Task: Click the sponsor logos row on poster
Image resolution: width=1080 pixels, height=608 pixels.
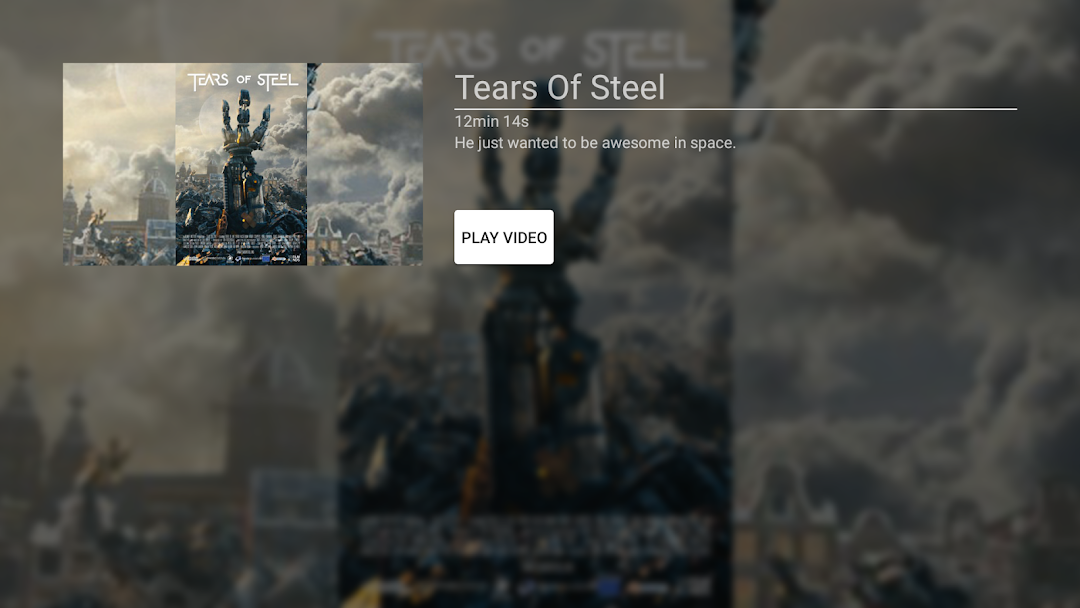Action: pyautogui.click(x=242, y=259)
